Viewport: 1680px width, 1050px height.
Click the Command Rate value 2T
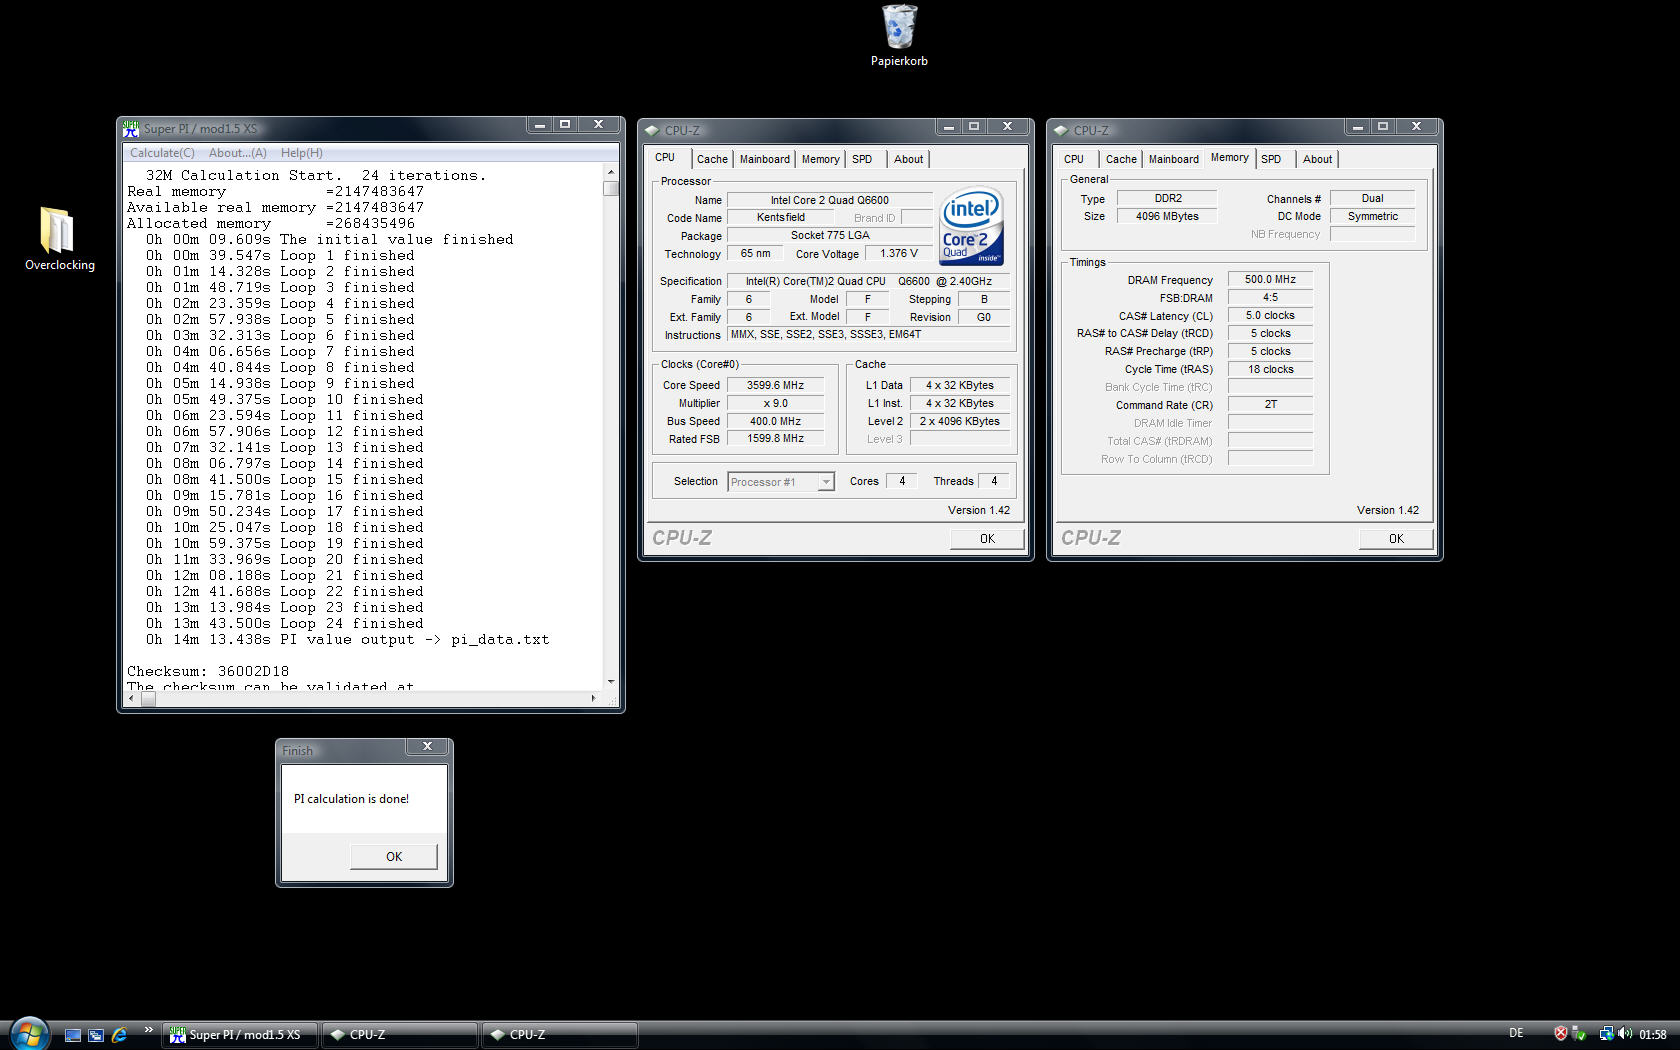point(1270,404)
